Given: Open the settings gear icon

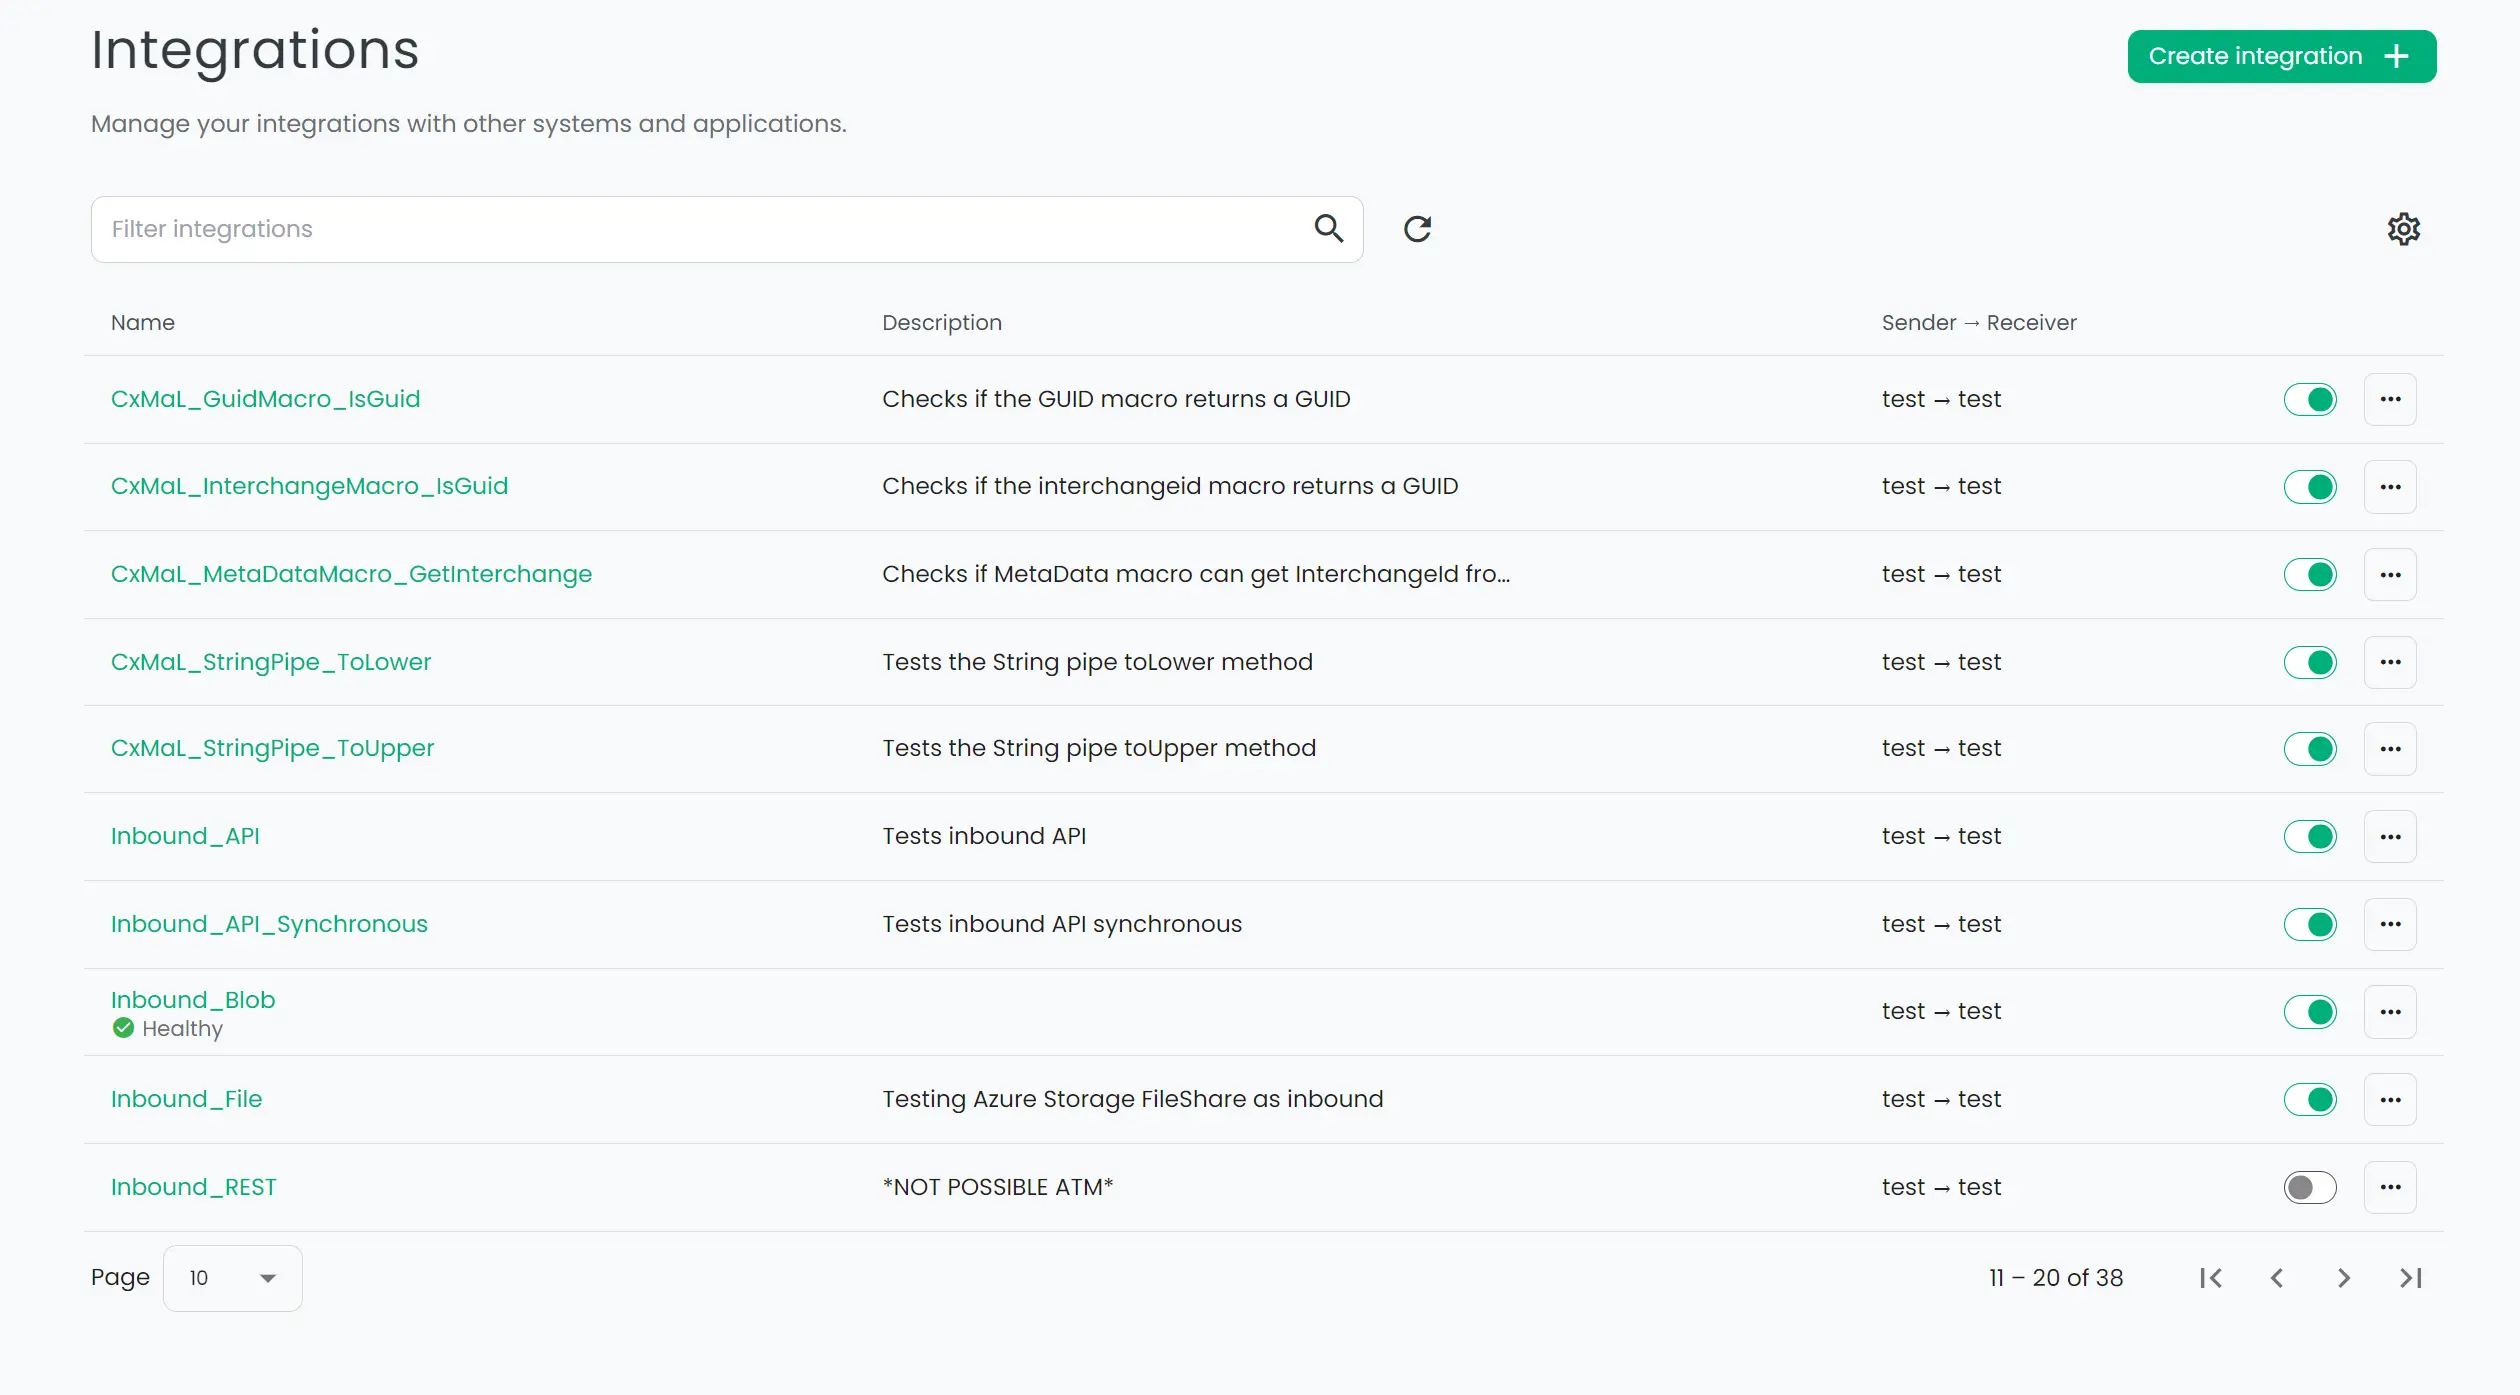Looking at the screenshot, I should [2403, 228].
